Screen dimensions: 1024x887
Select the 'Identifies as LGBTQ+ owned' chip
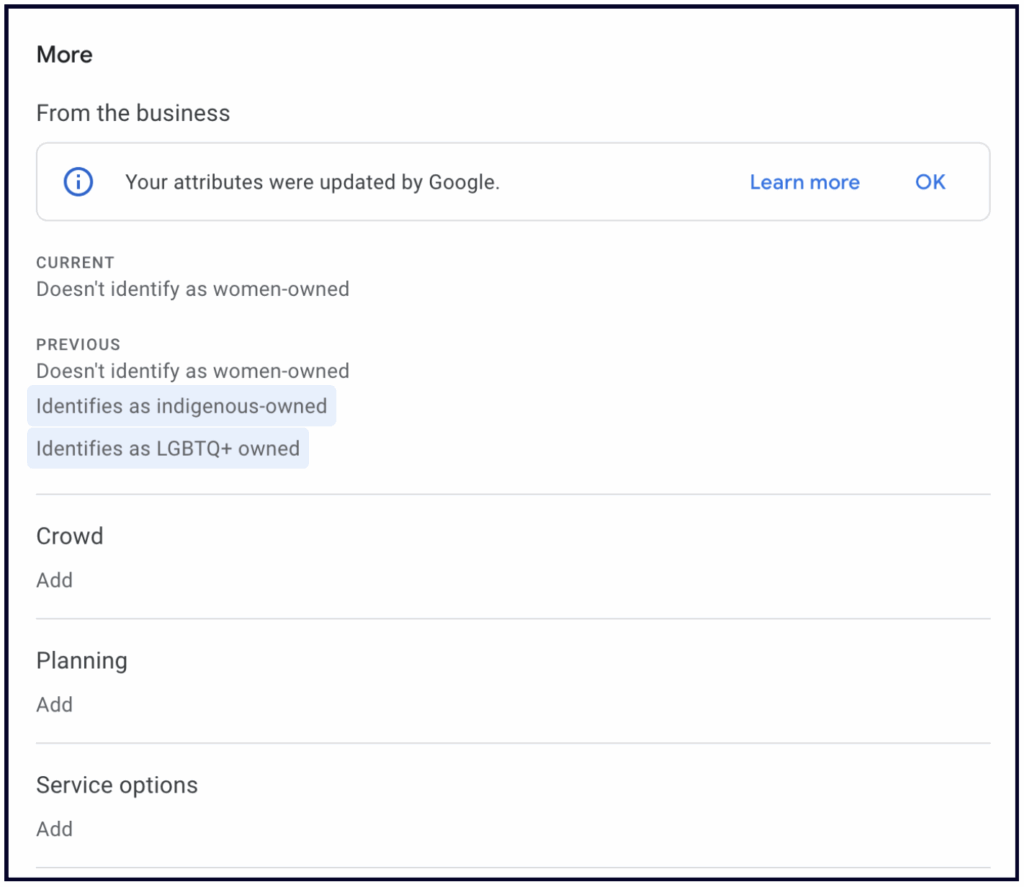click(168, 448)
